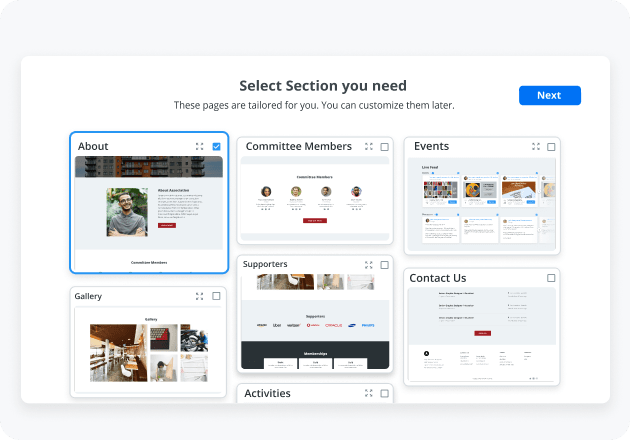Click the blue Next button
This screenshot has height=440, width=630.
tap(550, 95)
